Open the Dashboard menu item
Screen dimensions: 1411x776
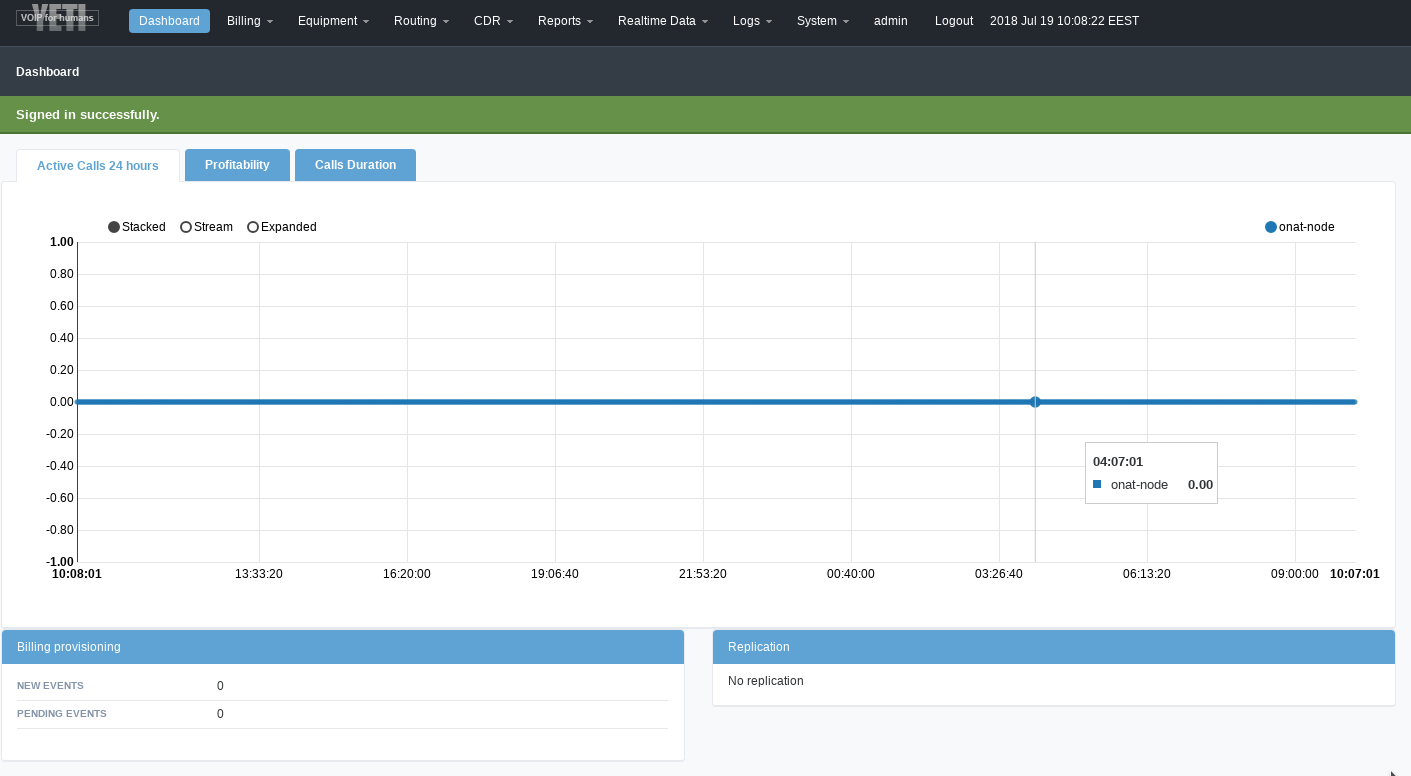pos(169,21)
